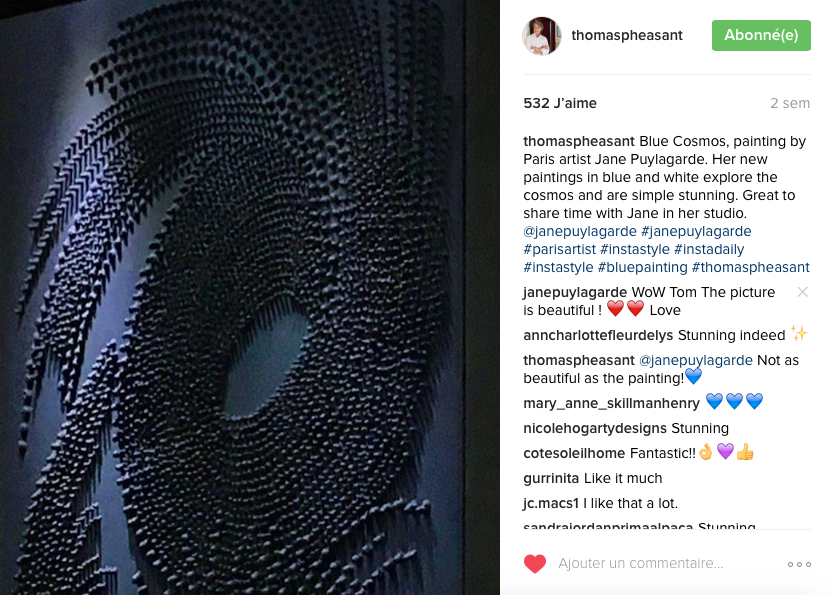Open the @janepuylagarde mention in the caption
This screenshot has width=835, height=595.
pos(580,231)
